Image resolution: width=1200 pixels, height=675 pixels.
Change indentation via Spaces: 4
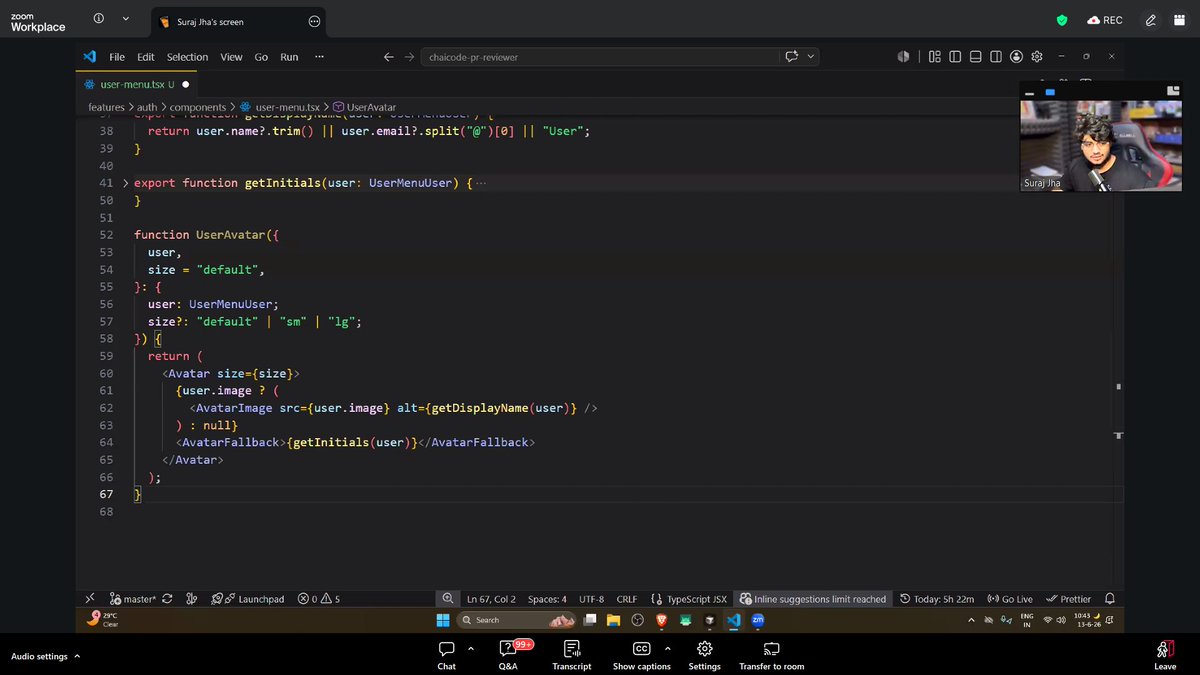547,599
